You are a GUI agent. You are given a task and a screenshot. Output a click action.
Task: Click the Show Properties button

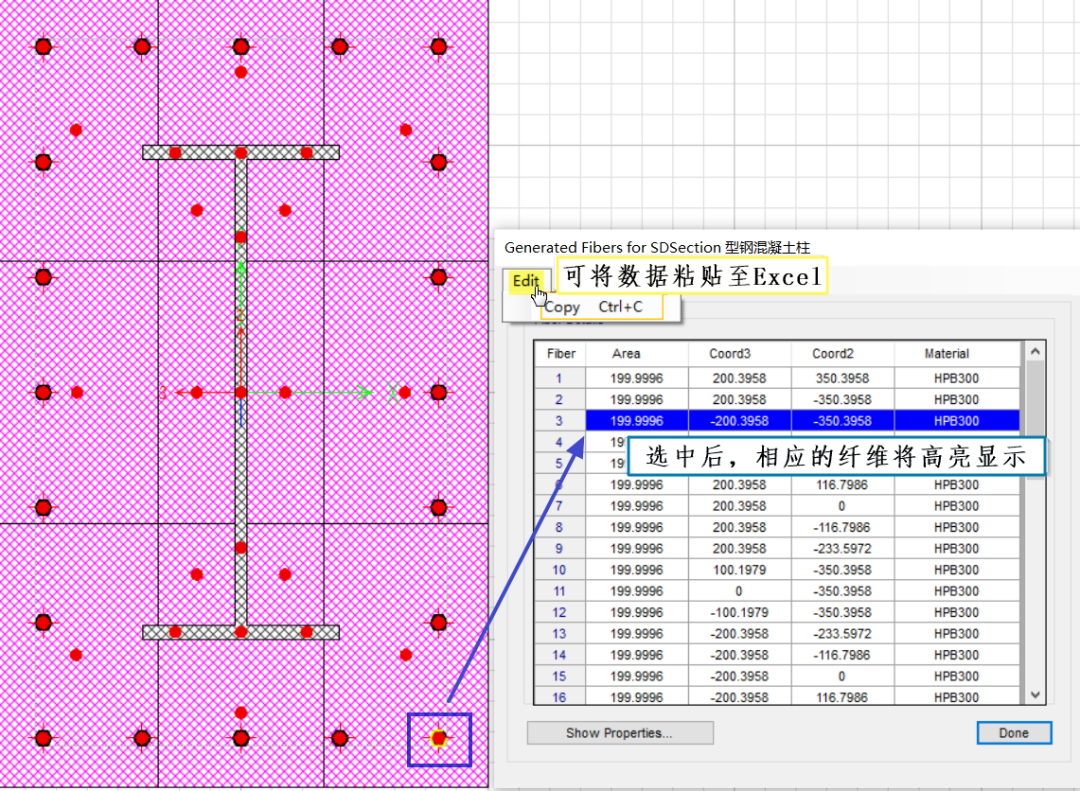[620, 733]
